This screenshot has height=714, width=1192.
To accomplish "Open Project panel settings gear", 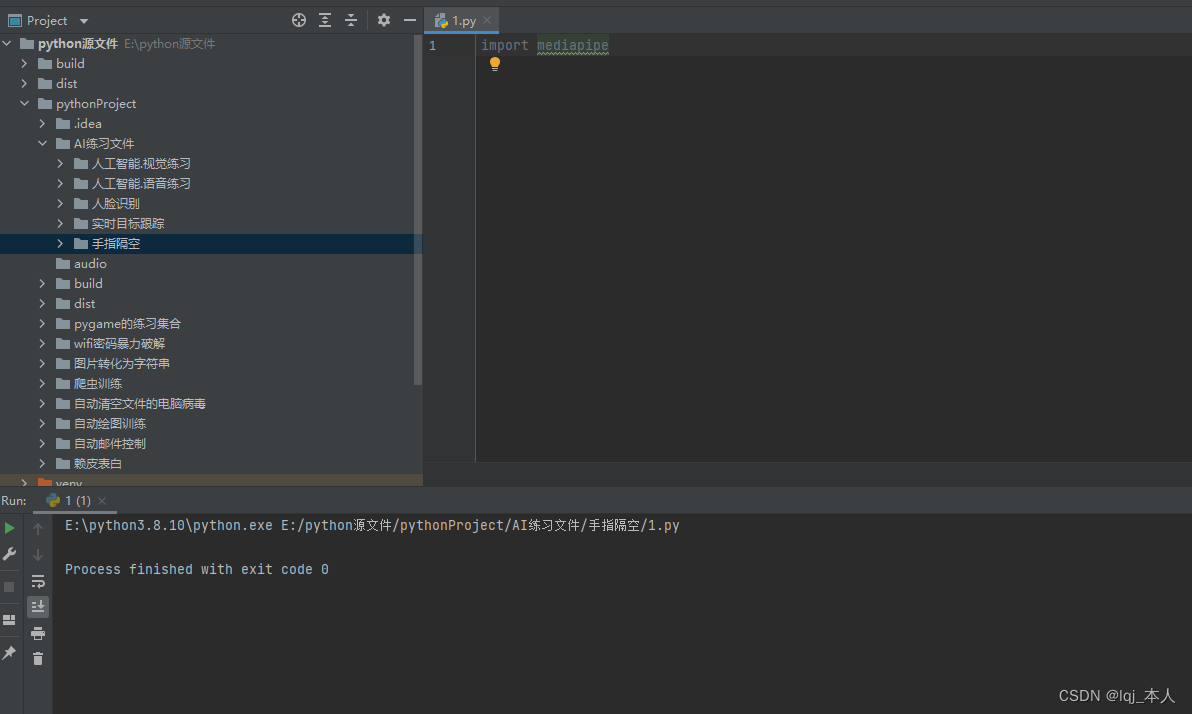I will click(384, 19).
